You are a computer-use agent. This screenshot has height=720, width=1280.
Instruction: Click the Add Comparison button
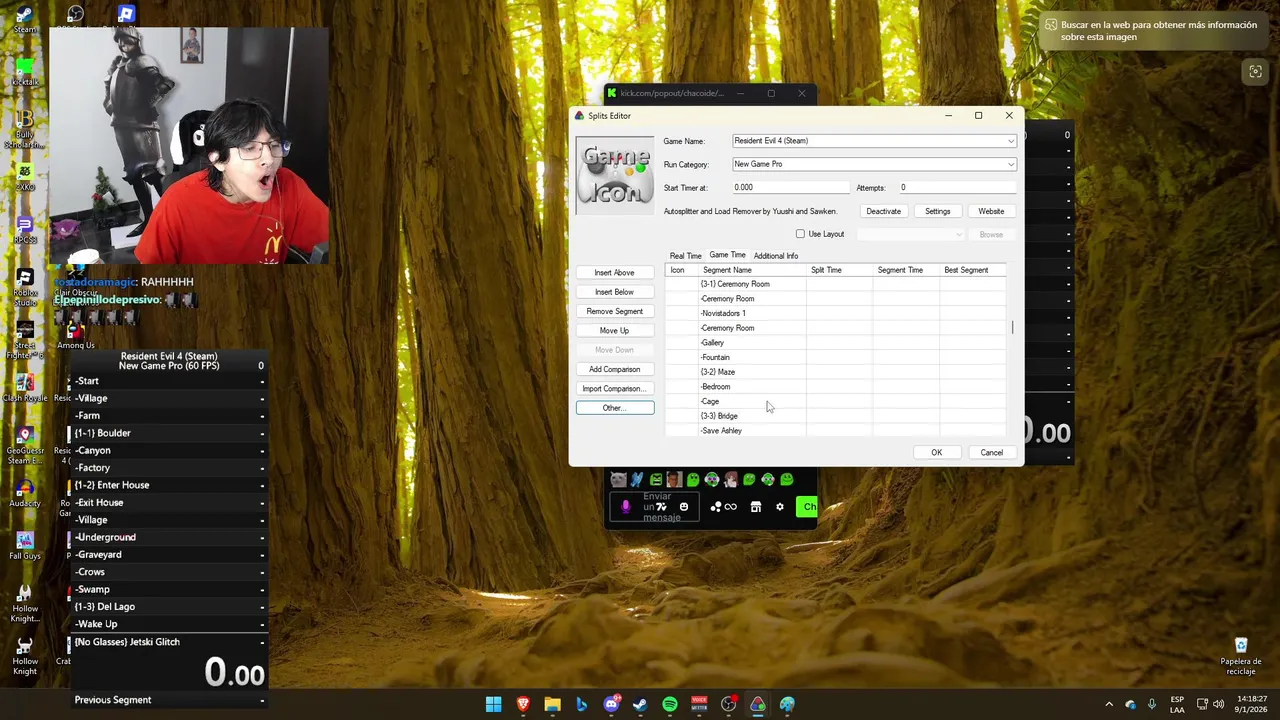click(x=614, y=369)
